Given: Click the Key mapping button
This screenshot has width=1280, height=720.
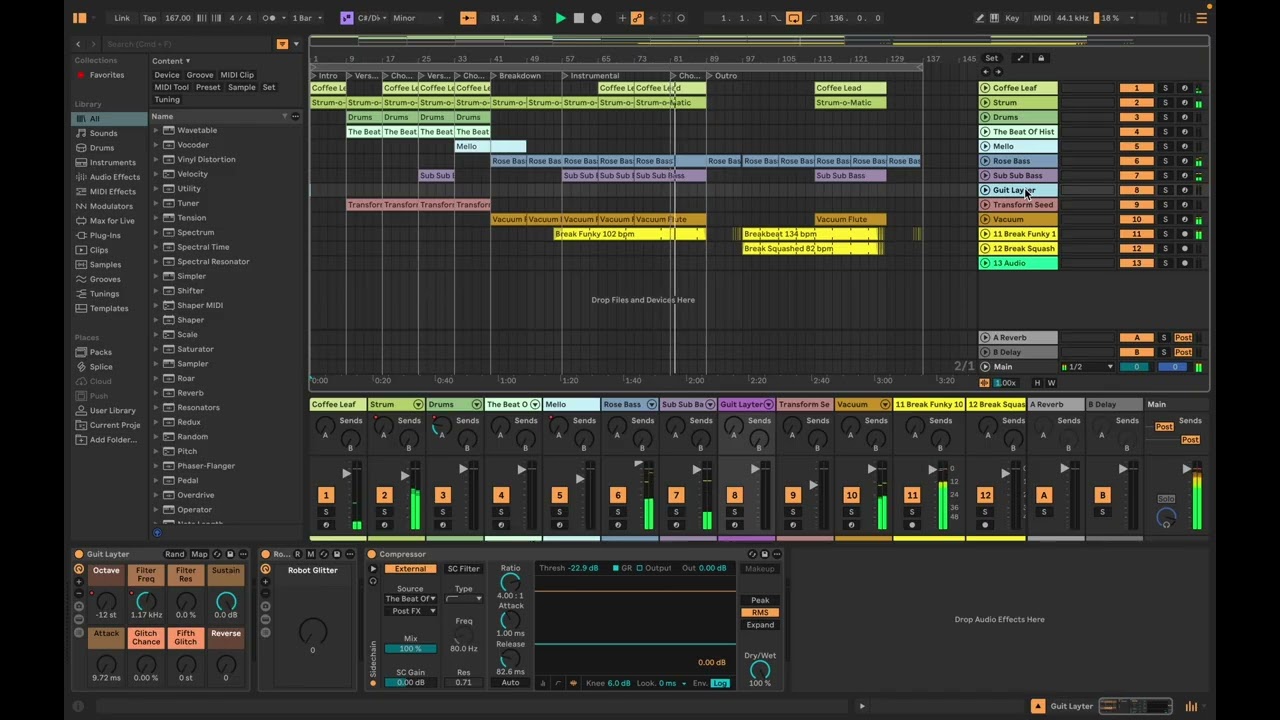Looking at the screenshot, I should (1012, 18).
